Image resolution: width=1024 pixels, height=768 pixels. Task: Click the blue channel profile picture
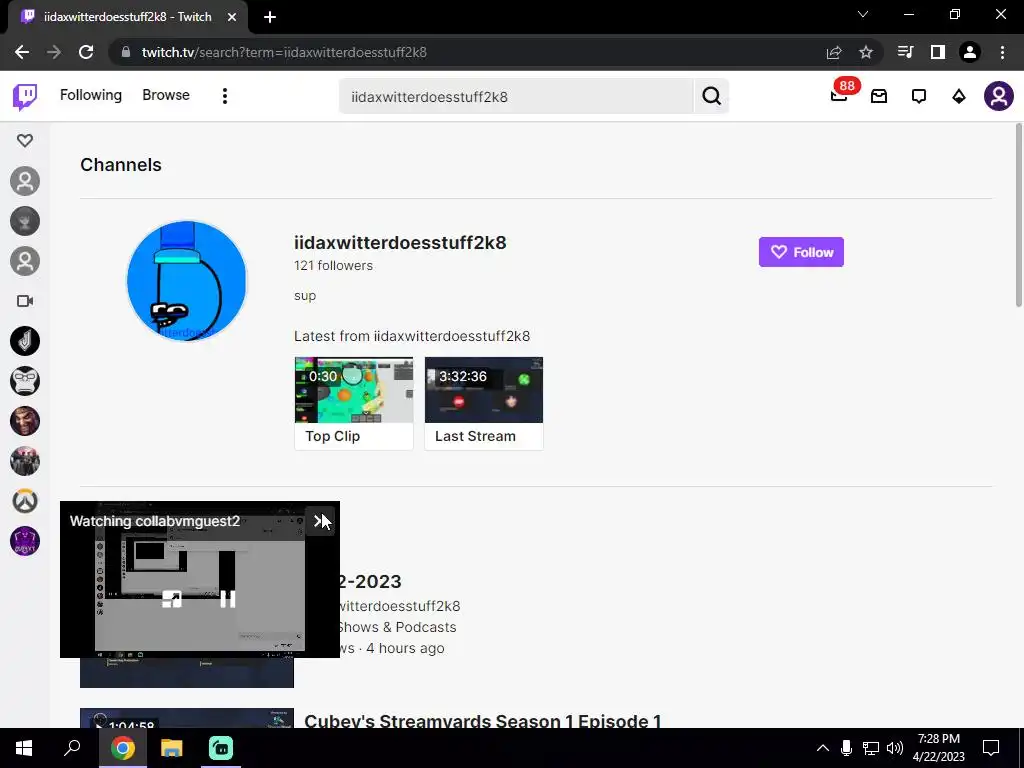(x=187, y=281)
